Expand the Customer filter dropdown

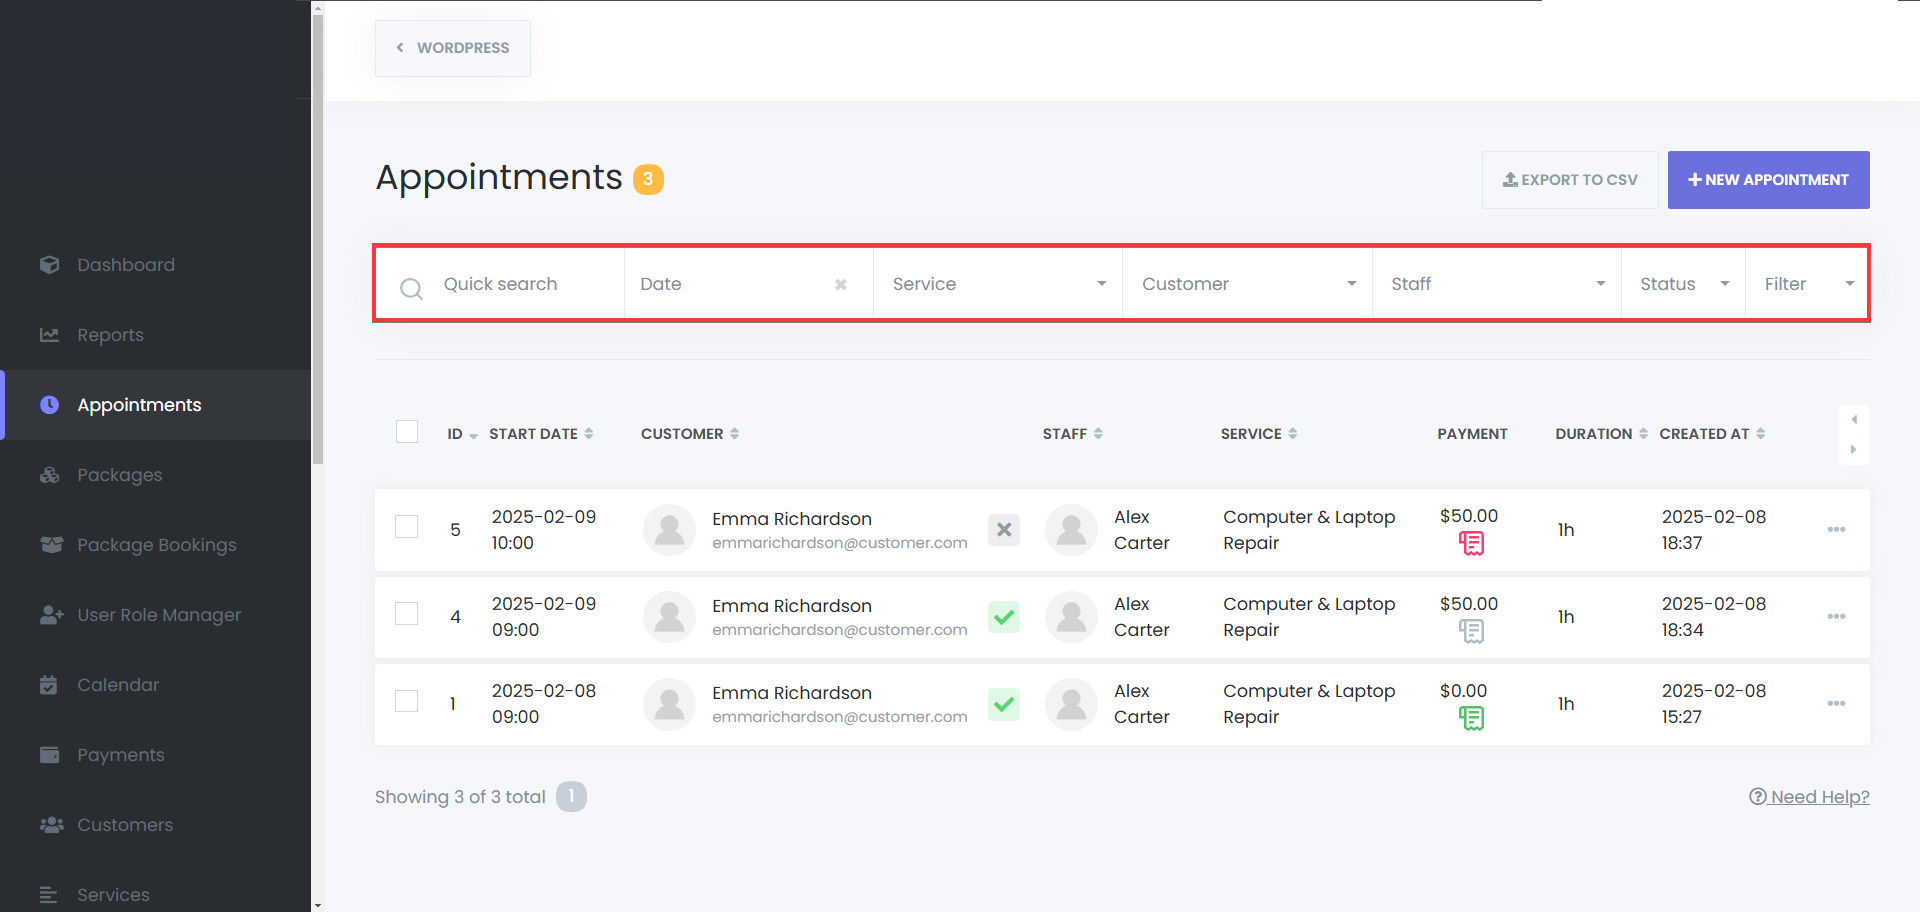1247,285
